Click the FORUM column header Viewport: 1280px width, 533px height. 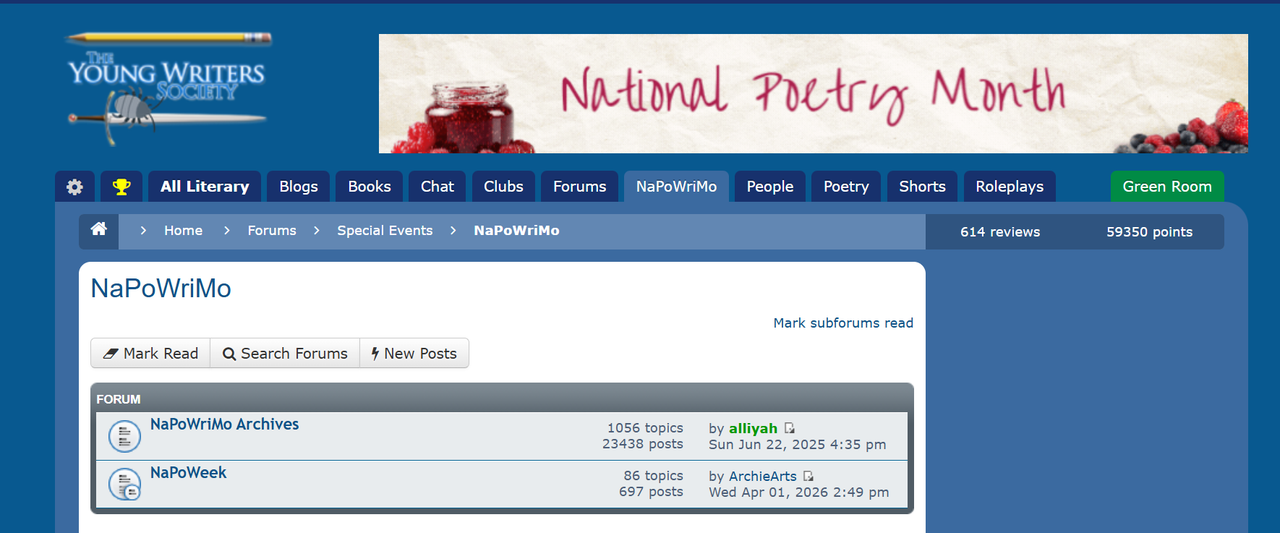pos(119,399)
